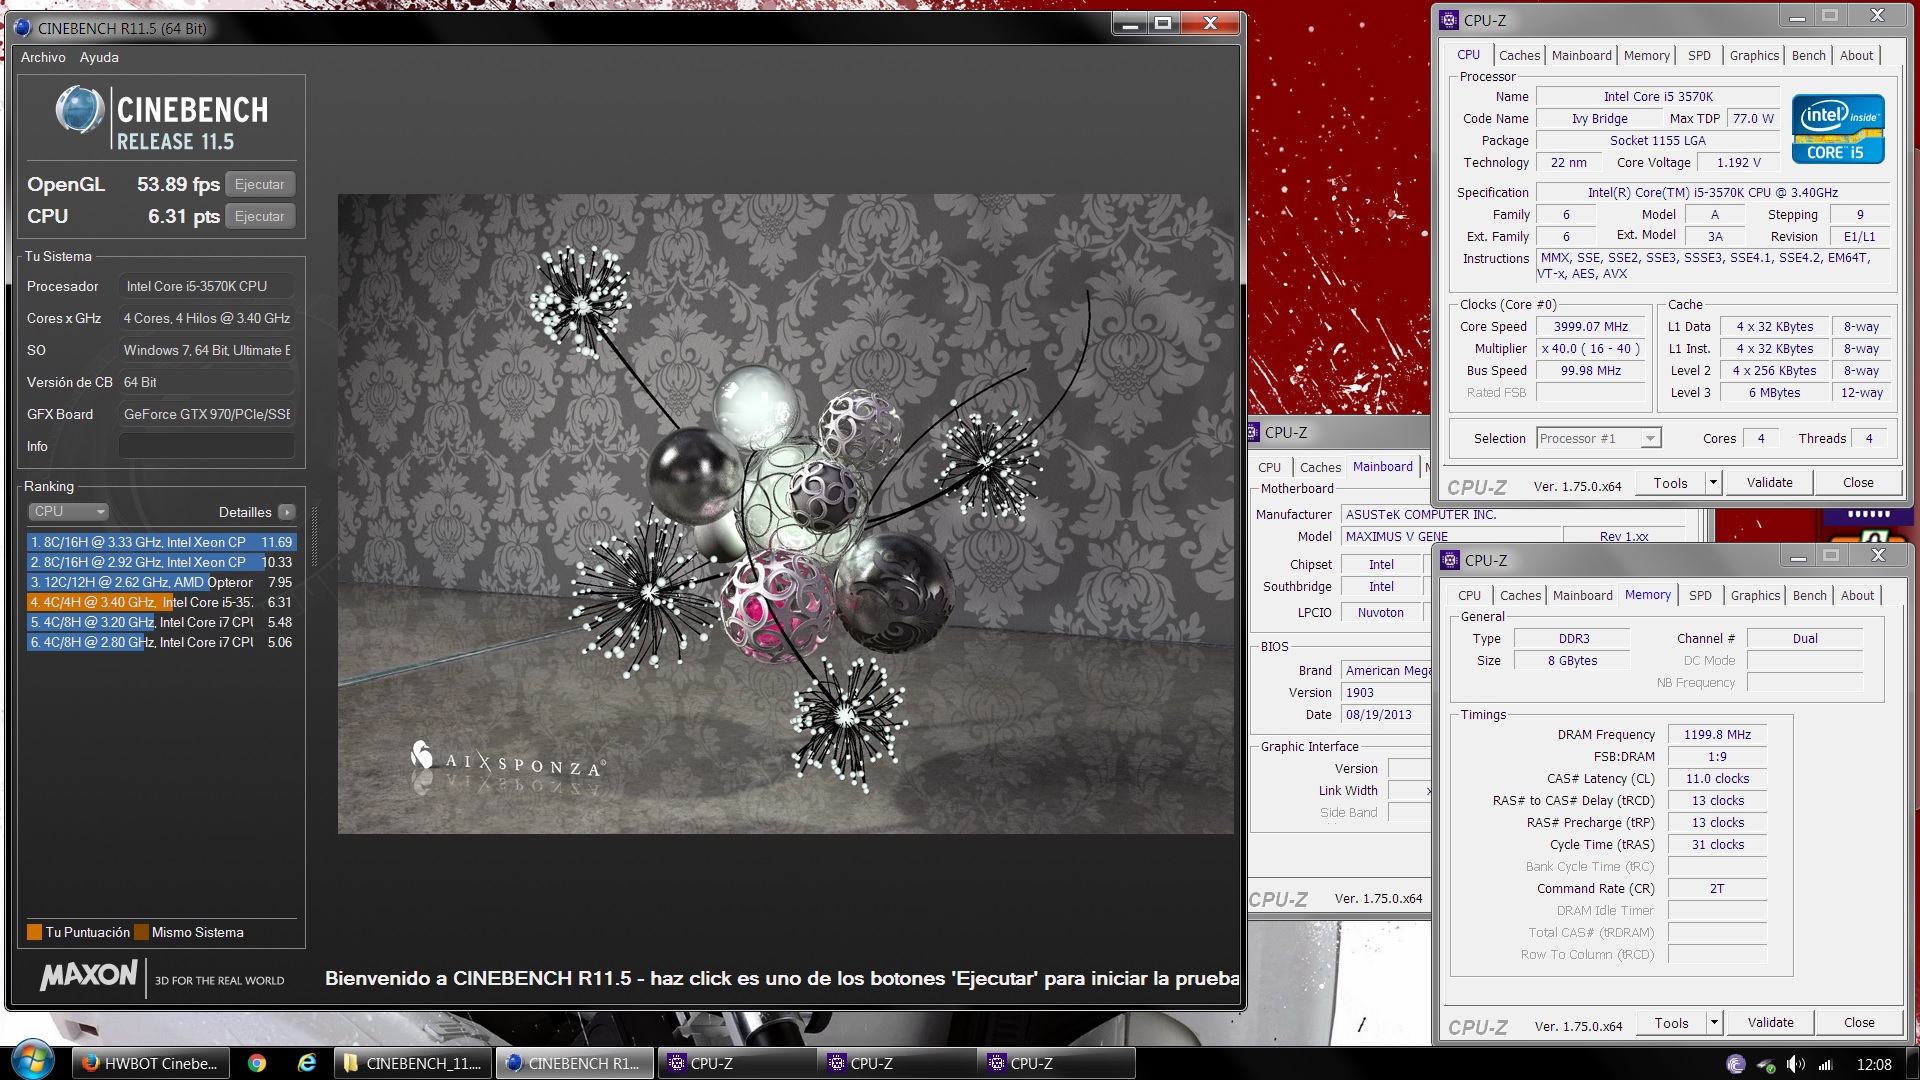This screenshot has width=1920, height=1080.
Task: Switch to Mainboard tab in top CPU-Z
Action: (1581, 56)
